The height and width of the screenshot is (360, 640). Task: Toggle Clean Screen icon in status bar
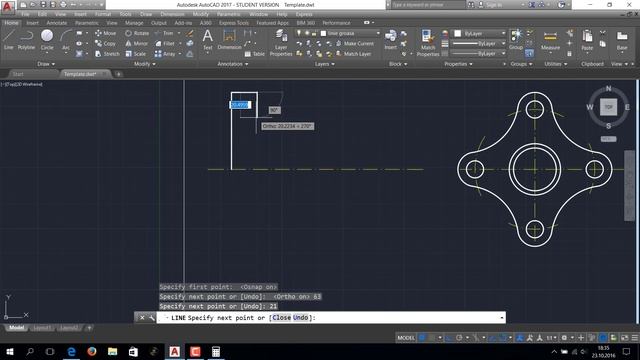[624, 338]
